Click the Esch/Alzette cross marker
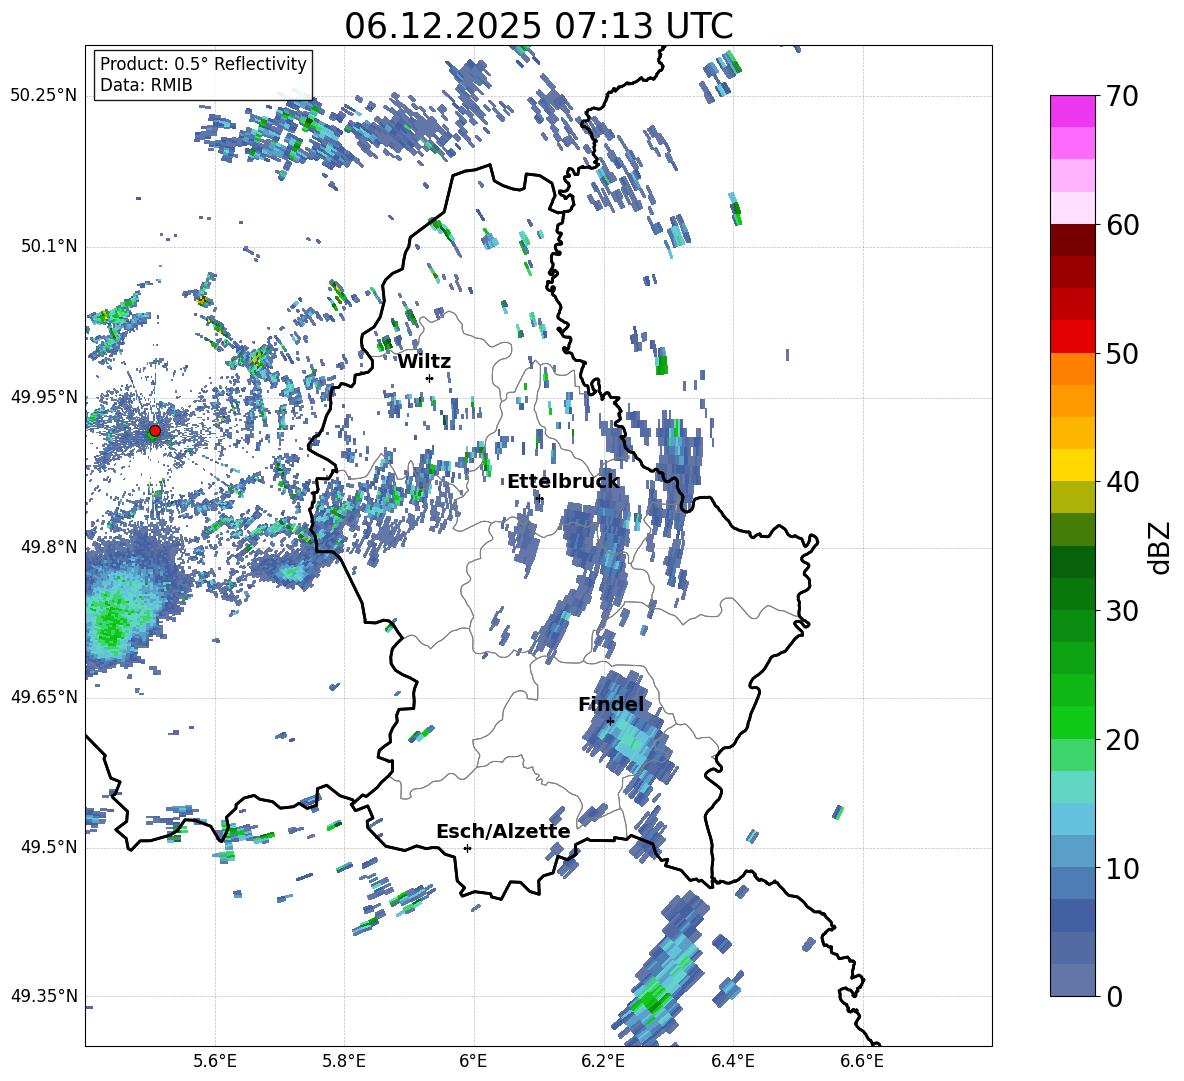Image resolution: width=1184 pixels, height=1081 pixels. pos(467,848)
